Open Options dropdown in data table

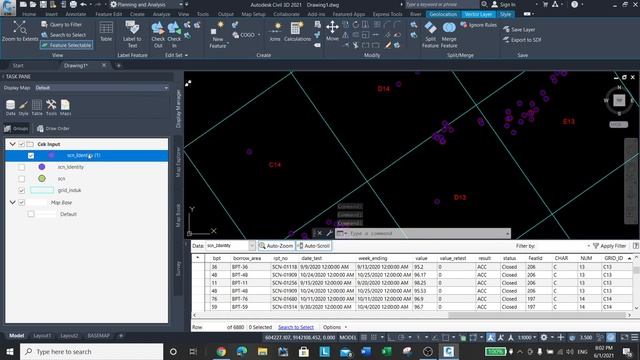[x=334, y=327]
